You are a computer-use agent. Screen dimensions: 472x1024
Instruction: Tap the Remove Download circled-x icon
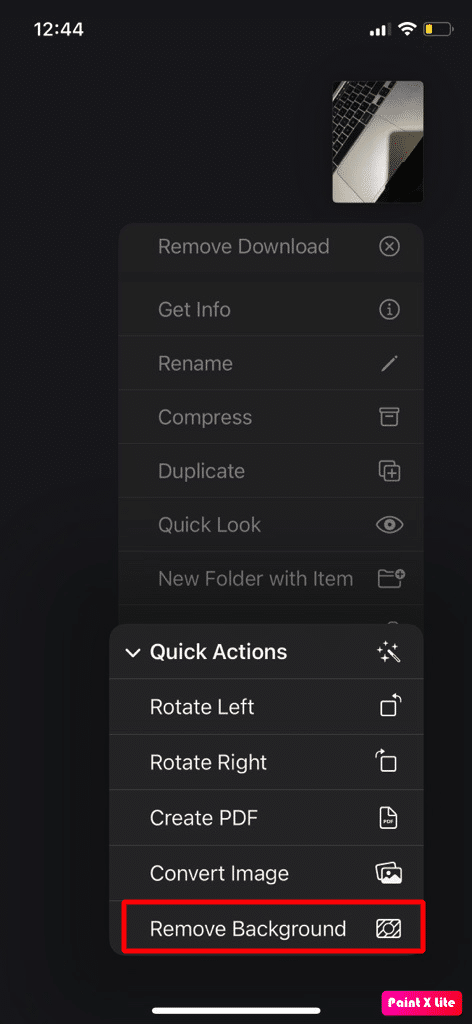(x=390, y=247)
